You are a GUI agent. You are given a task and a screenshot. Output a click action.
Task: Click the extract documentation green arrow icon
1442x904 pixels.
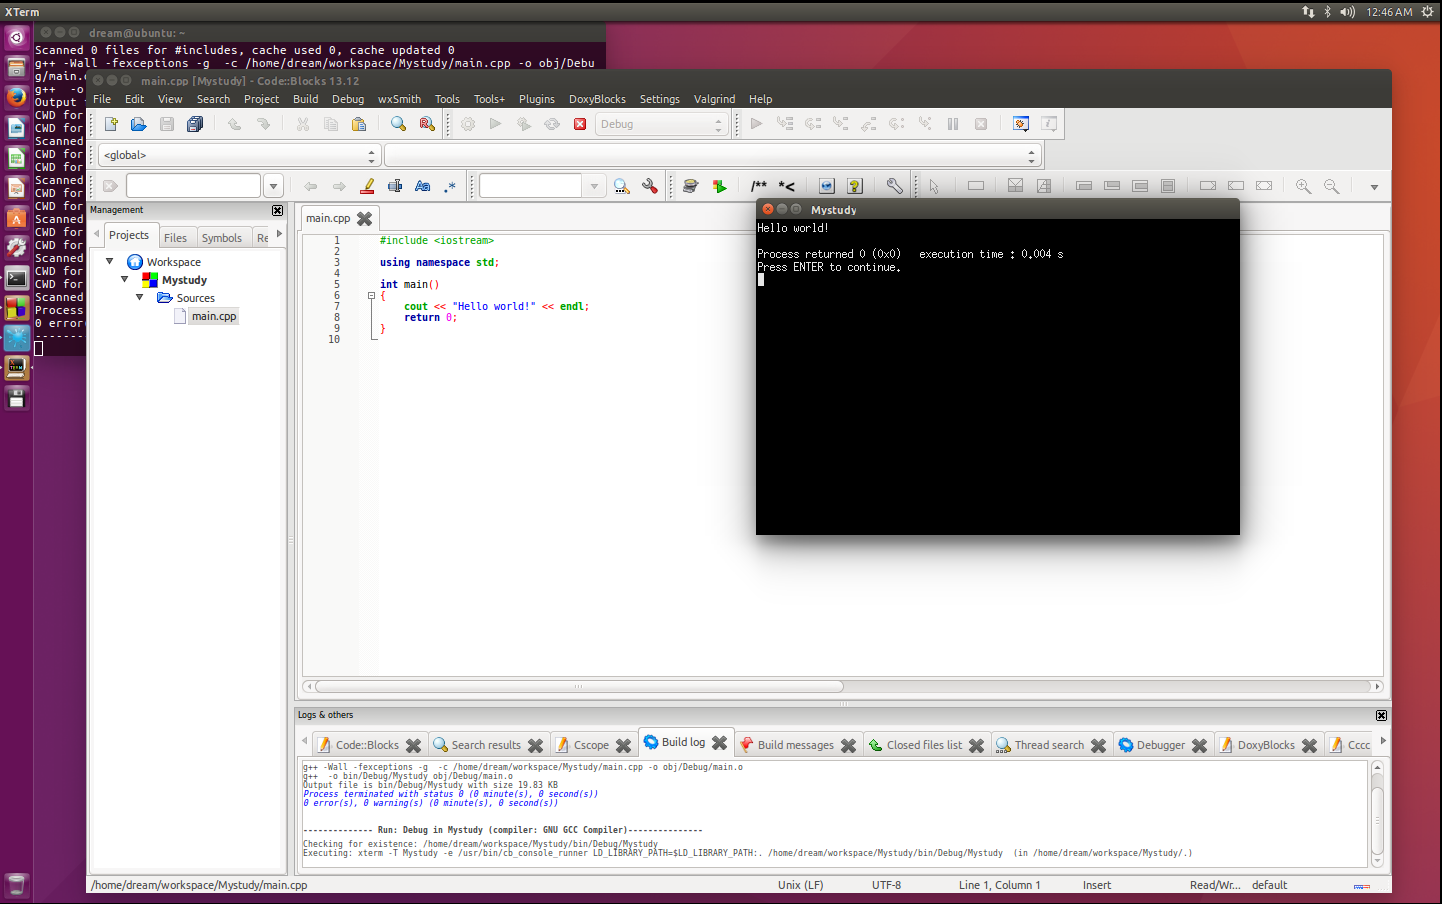click(719, 186)
